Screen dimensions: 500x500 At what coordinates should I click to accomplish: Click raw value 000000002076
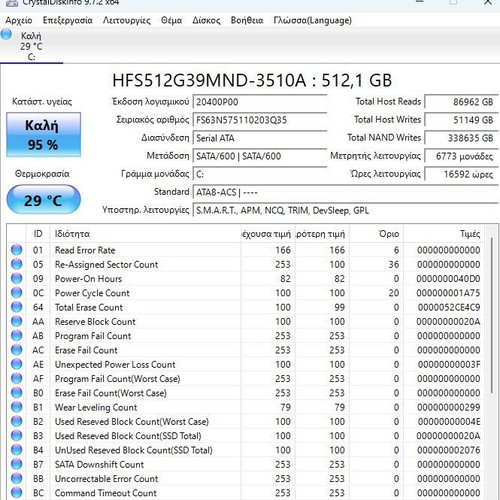[x=448, y=450]
